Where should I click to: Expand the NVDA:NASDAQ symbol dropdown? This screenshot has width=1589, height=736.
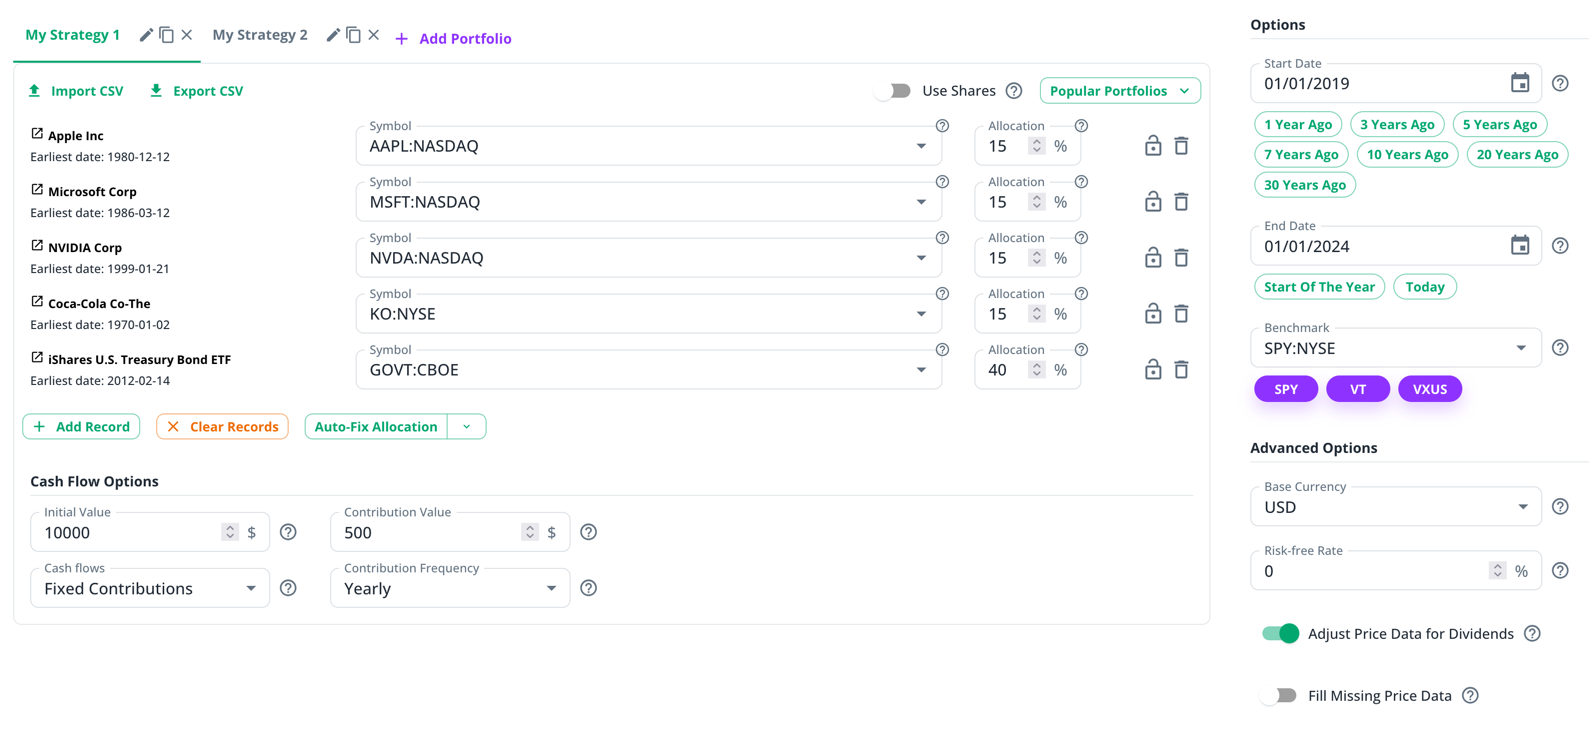coord(921,258)
